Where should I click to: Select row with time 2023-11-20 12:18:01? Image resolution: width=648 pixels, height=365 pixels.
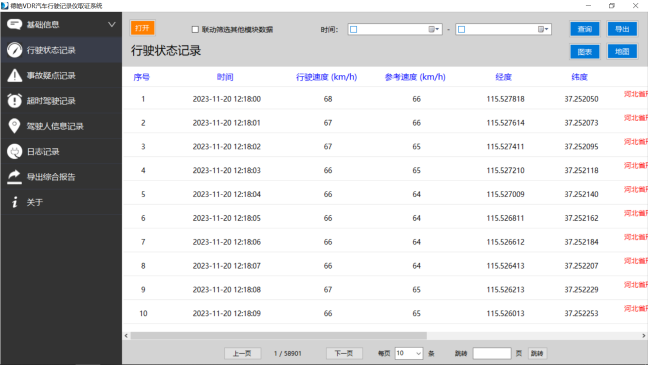[385, 123]
